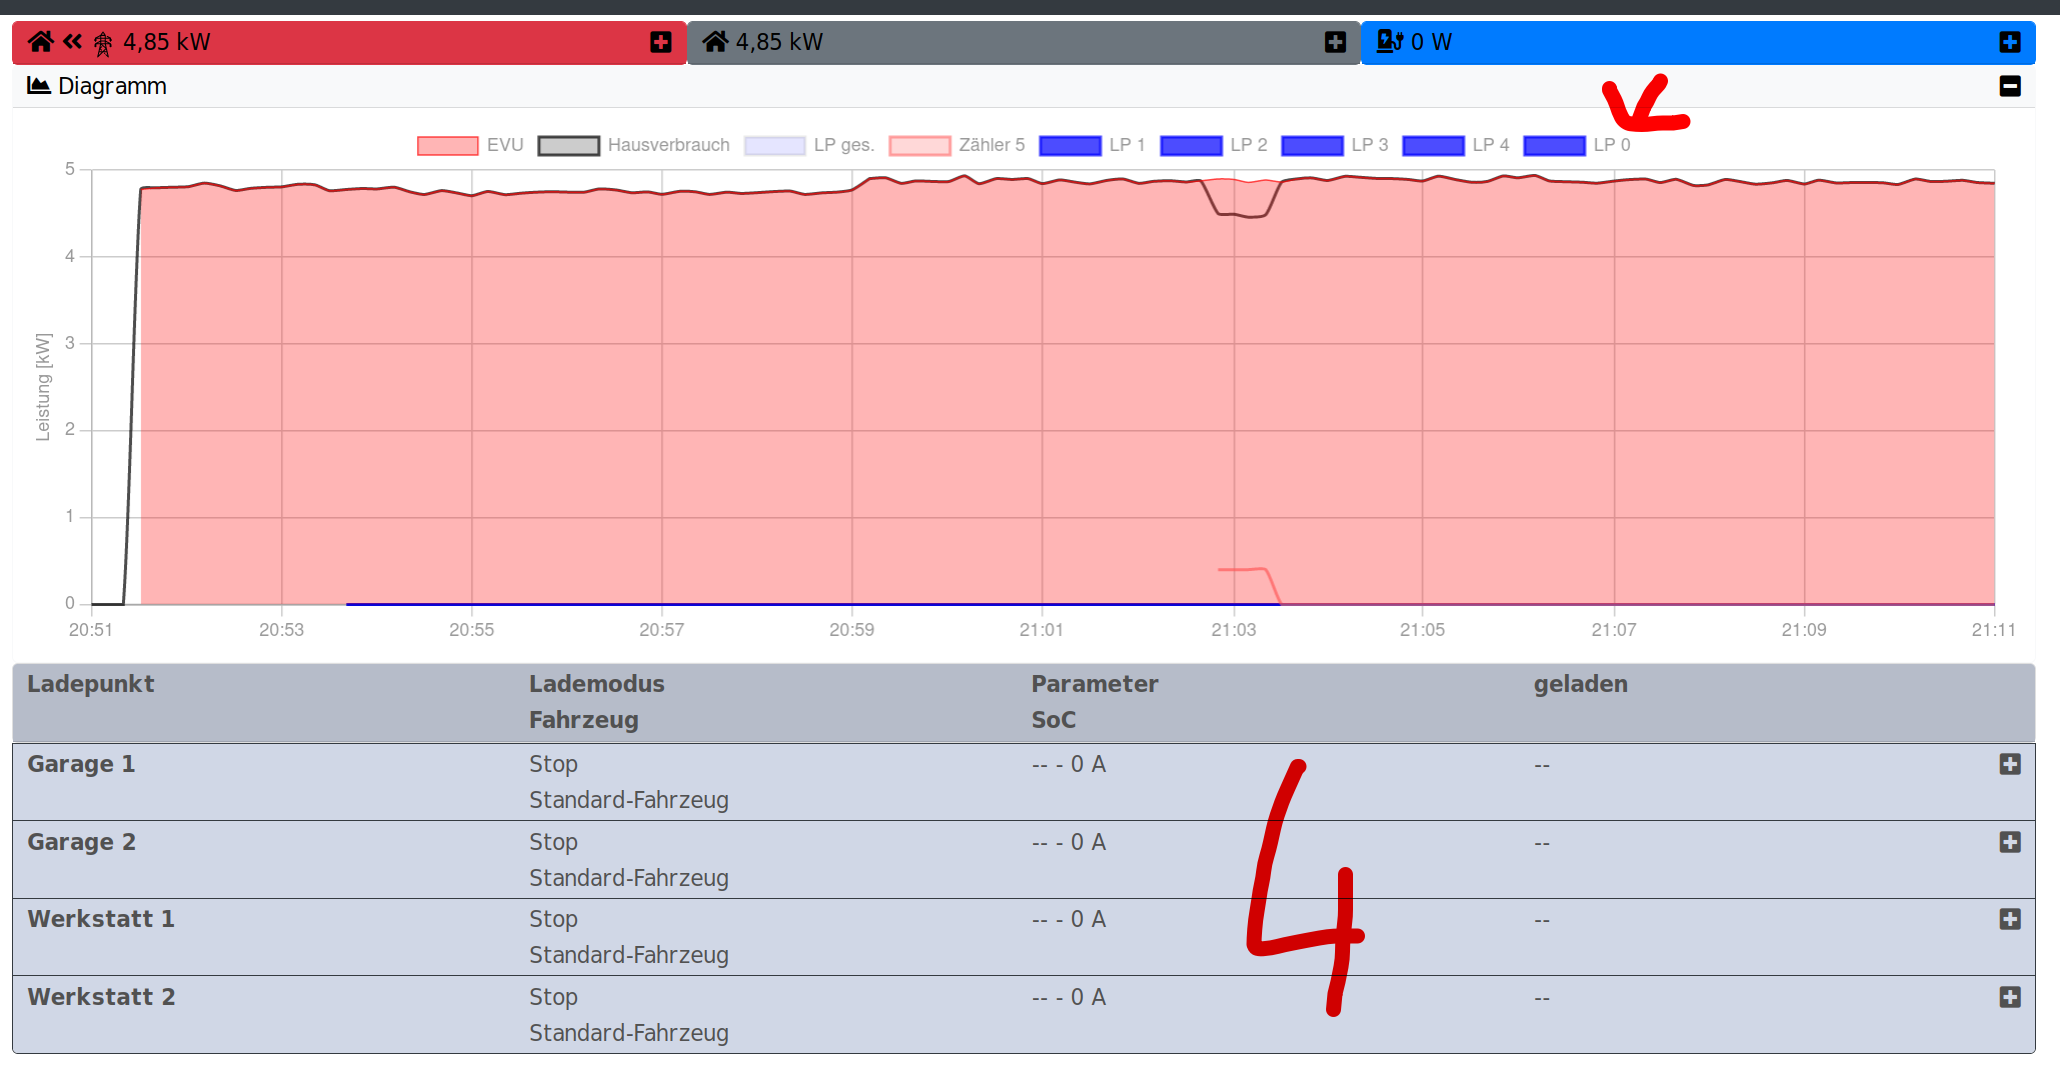Expand Werkstatt 2 row with plus icon
2060x1071 pixels.
[2009, 997]
